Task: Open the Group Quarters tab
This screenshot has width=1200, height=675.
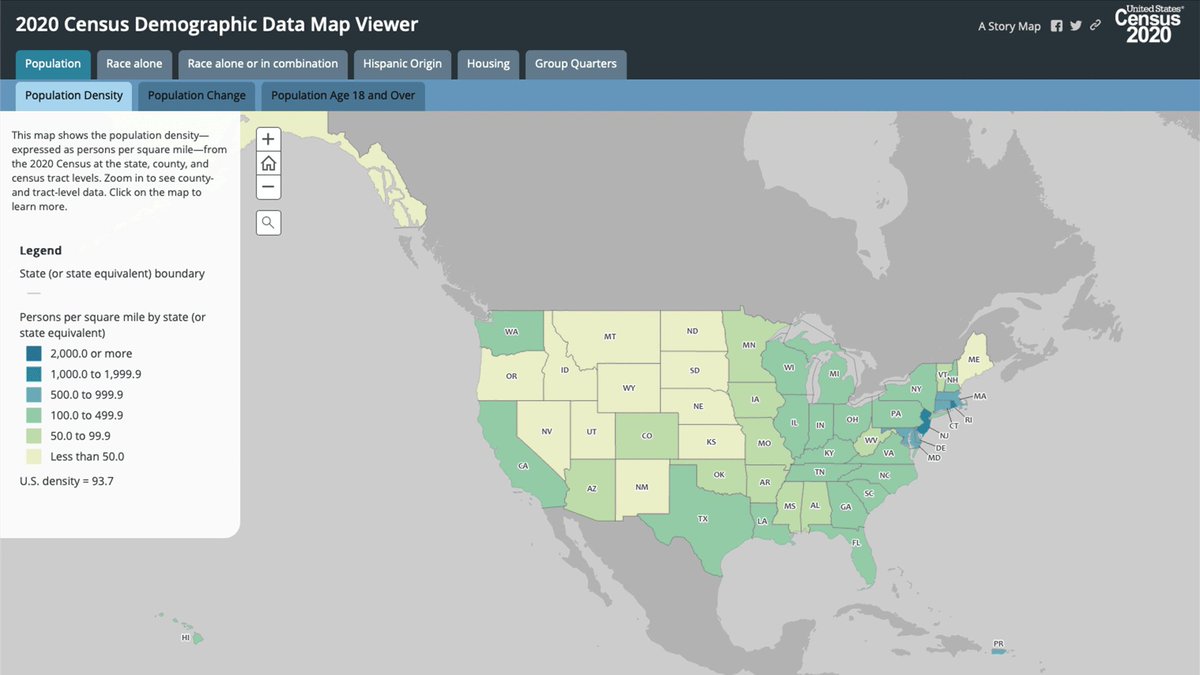Action: pyautogui.click(x=575, y=63)
